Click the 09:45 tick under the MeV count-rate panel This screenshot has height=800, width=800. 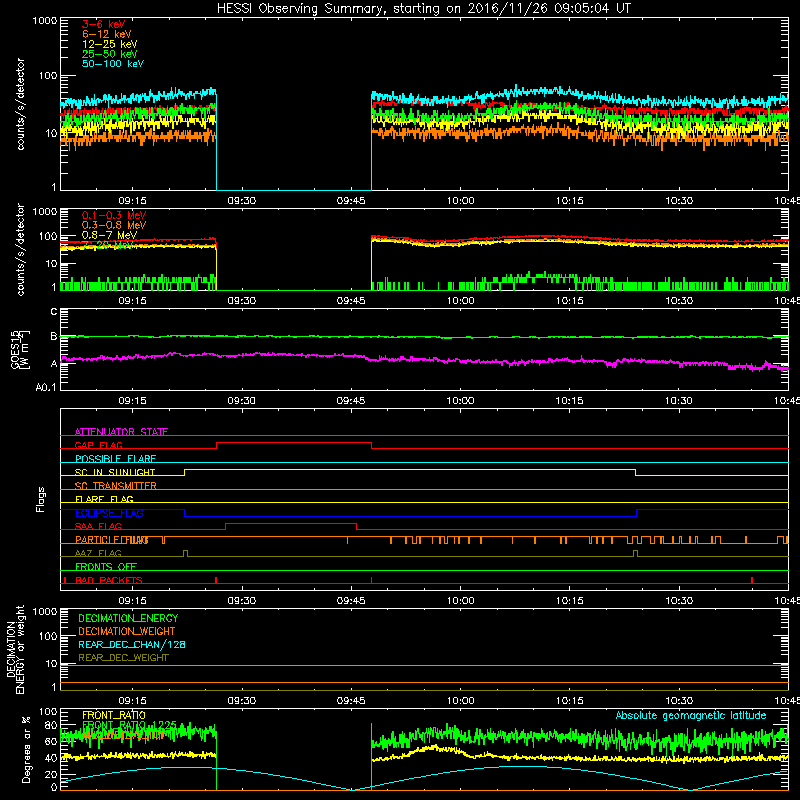click(351, 301)
